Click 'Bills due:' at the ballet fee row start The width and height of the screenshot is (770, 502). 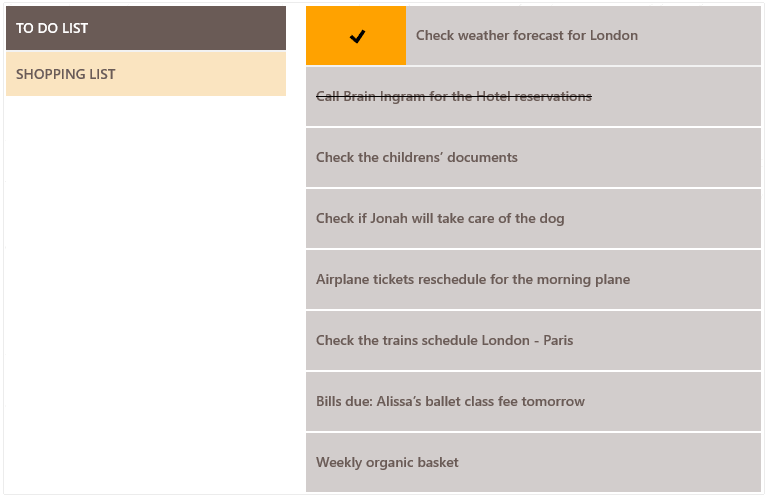343,402
